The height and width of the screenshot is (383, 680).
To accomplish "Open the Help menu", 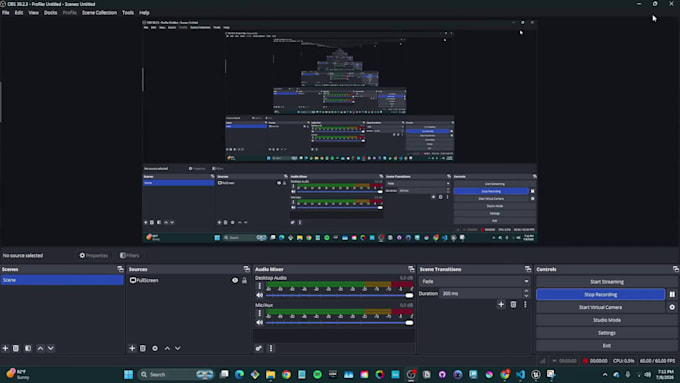I will pyautogui.click(x=144, y=13).
